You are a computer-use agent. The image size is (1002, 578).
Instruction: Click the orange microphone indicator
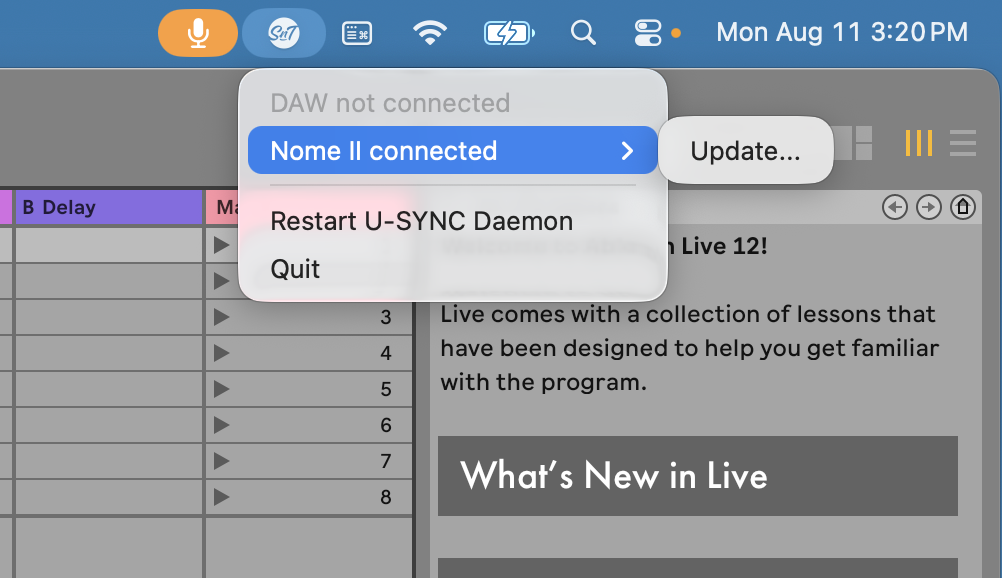point(198,33)
